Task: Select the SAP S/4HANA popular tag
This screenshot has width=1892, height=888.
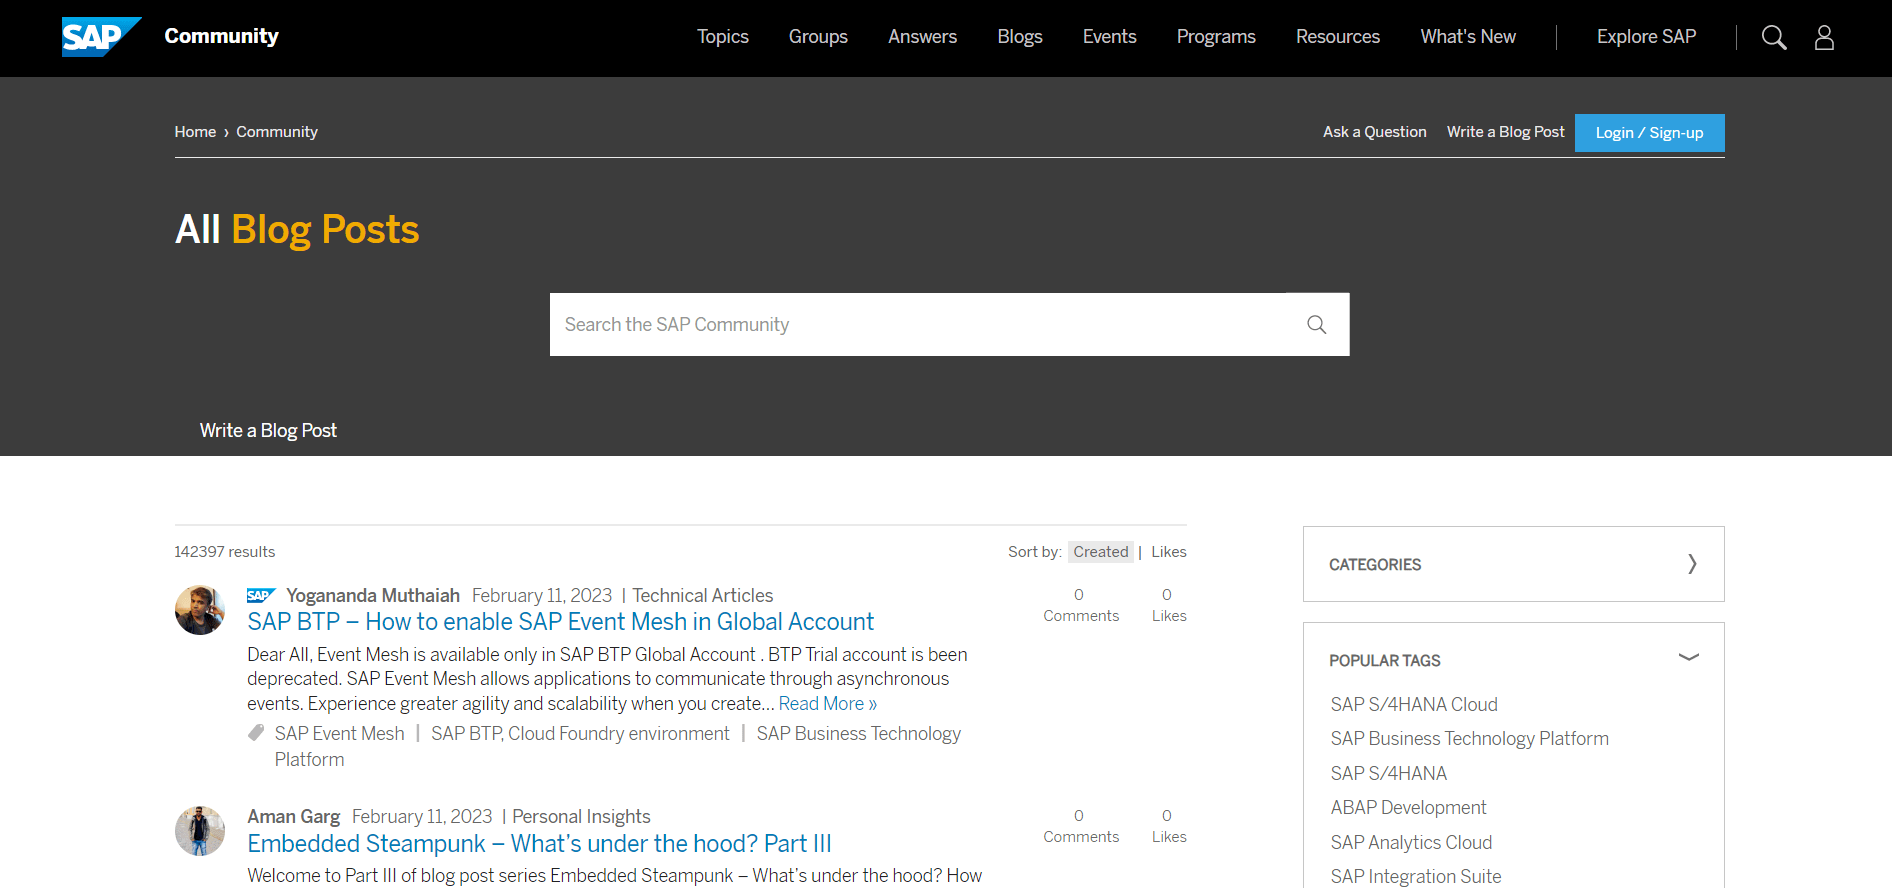Action: click(1389, 774)
